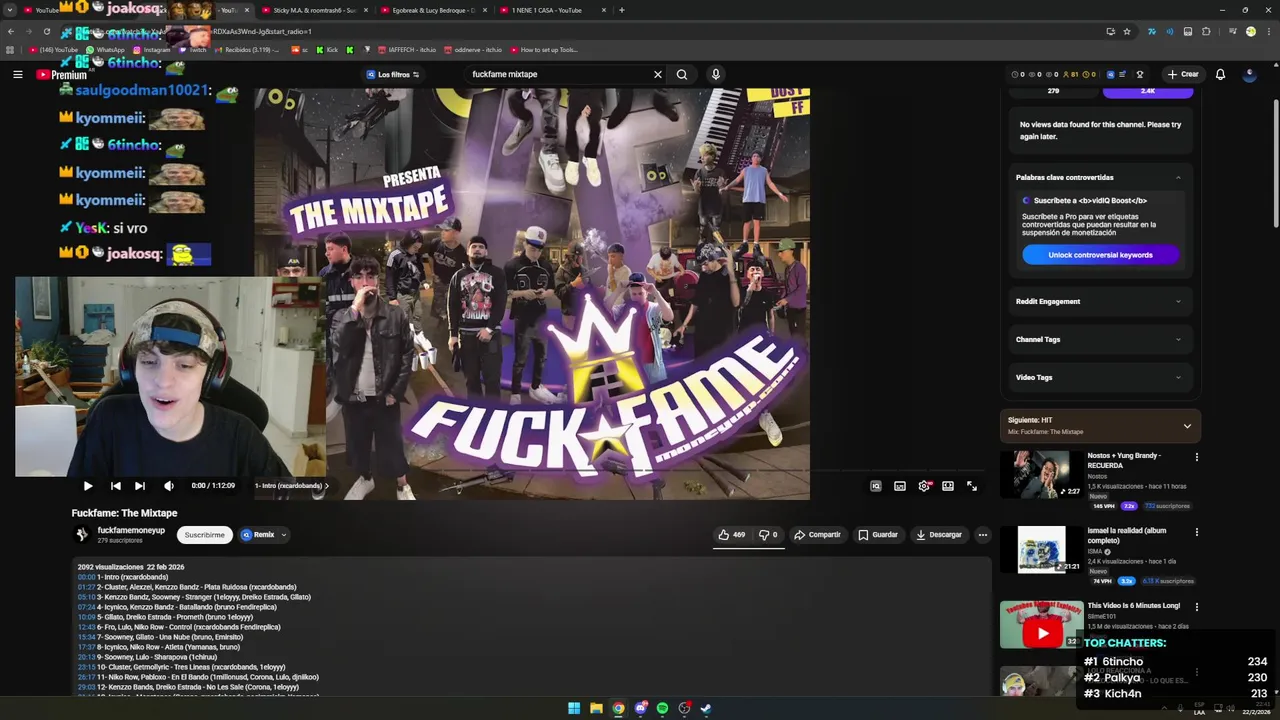Open Windows Start menu

click(x=574, y=708)
